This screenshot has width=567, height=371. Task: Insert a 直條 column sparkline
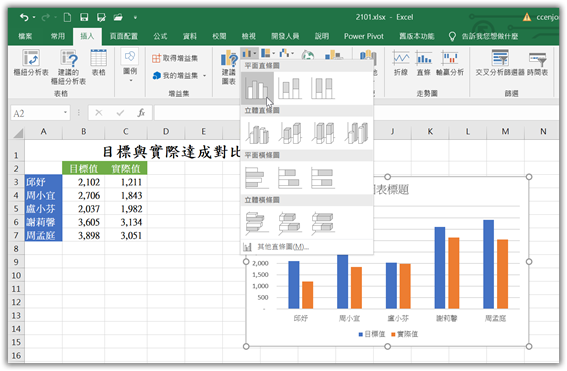[x=423, y=63]
